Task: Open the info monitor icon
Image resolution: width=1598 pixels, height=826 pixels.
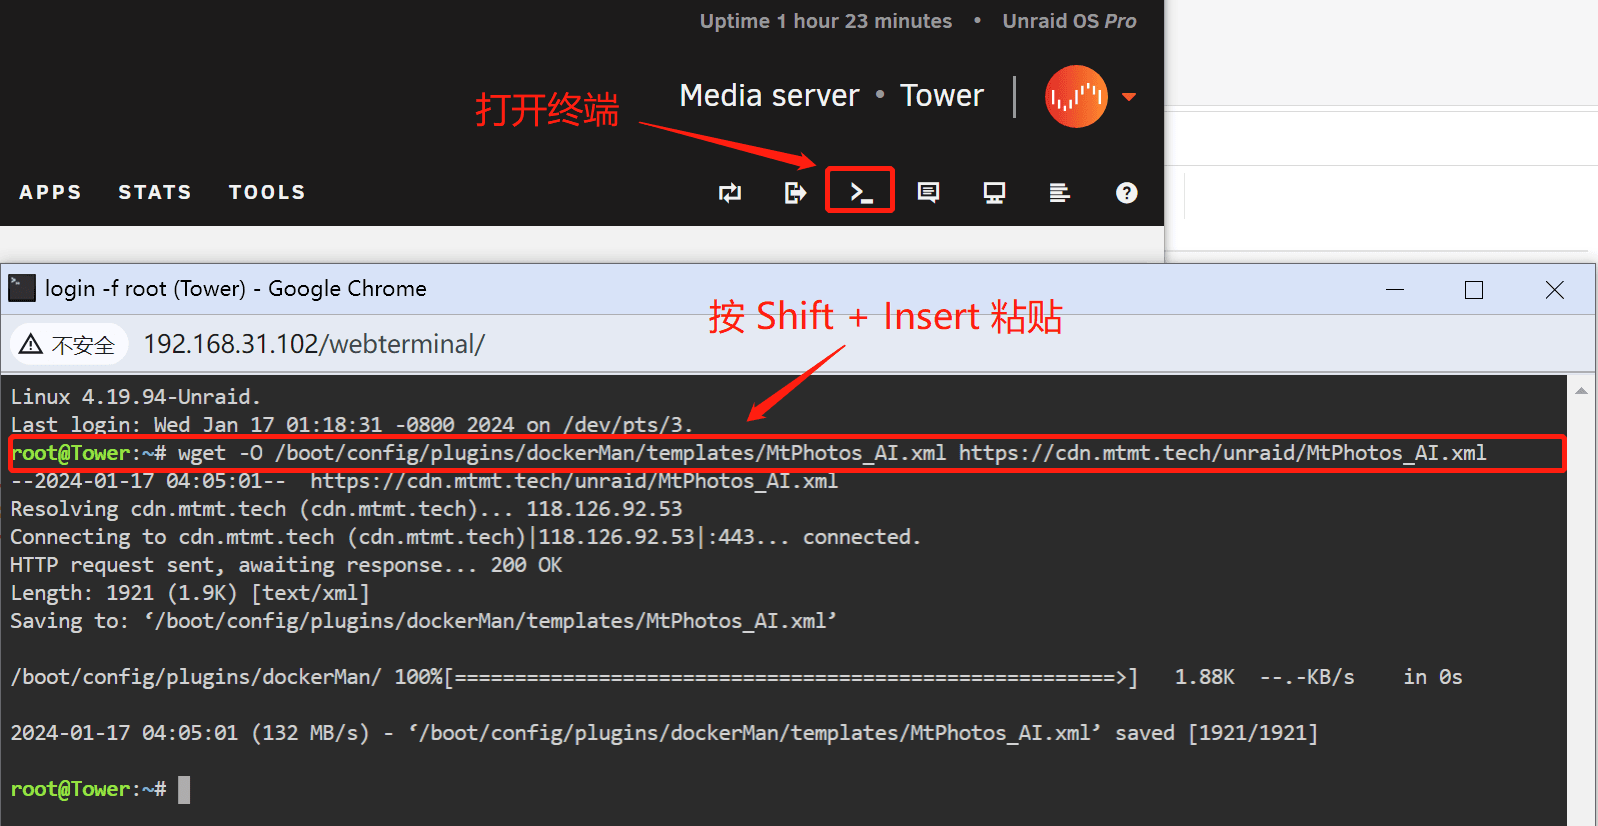Action: (994, 192)
